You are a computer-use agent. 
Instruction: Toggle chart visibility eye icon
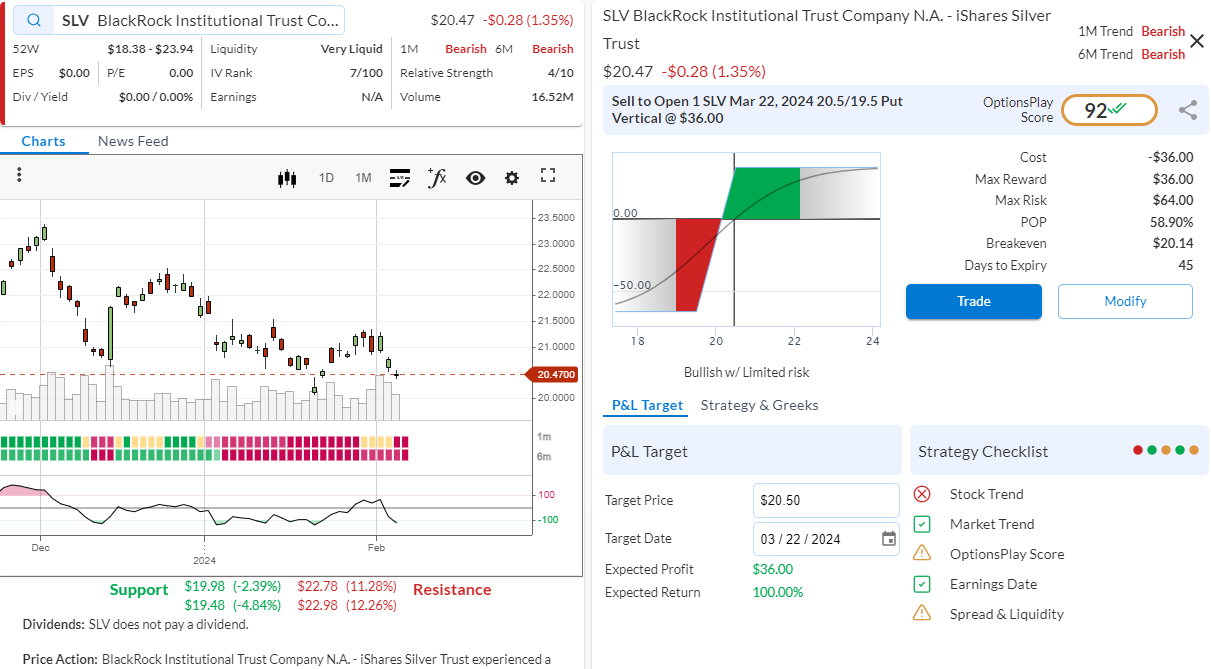tap(475, 178)
